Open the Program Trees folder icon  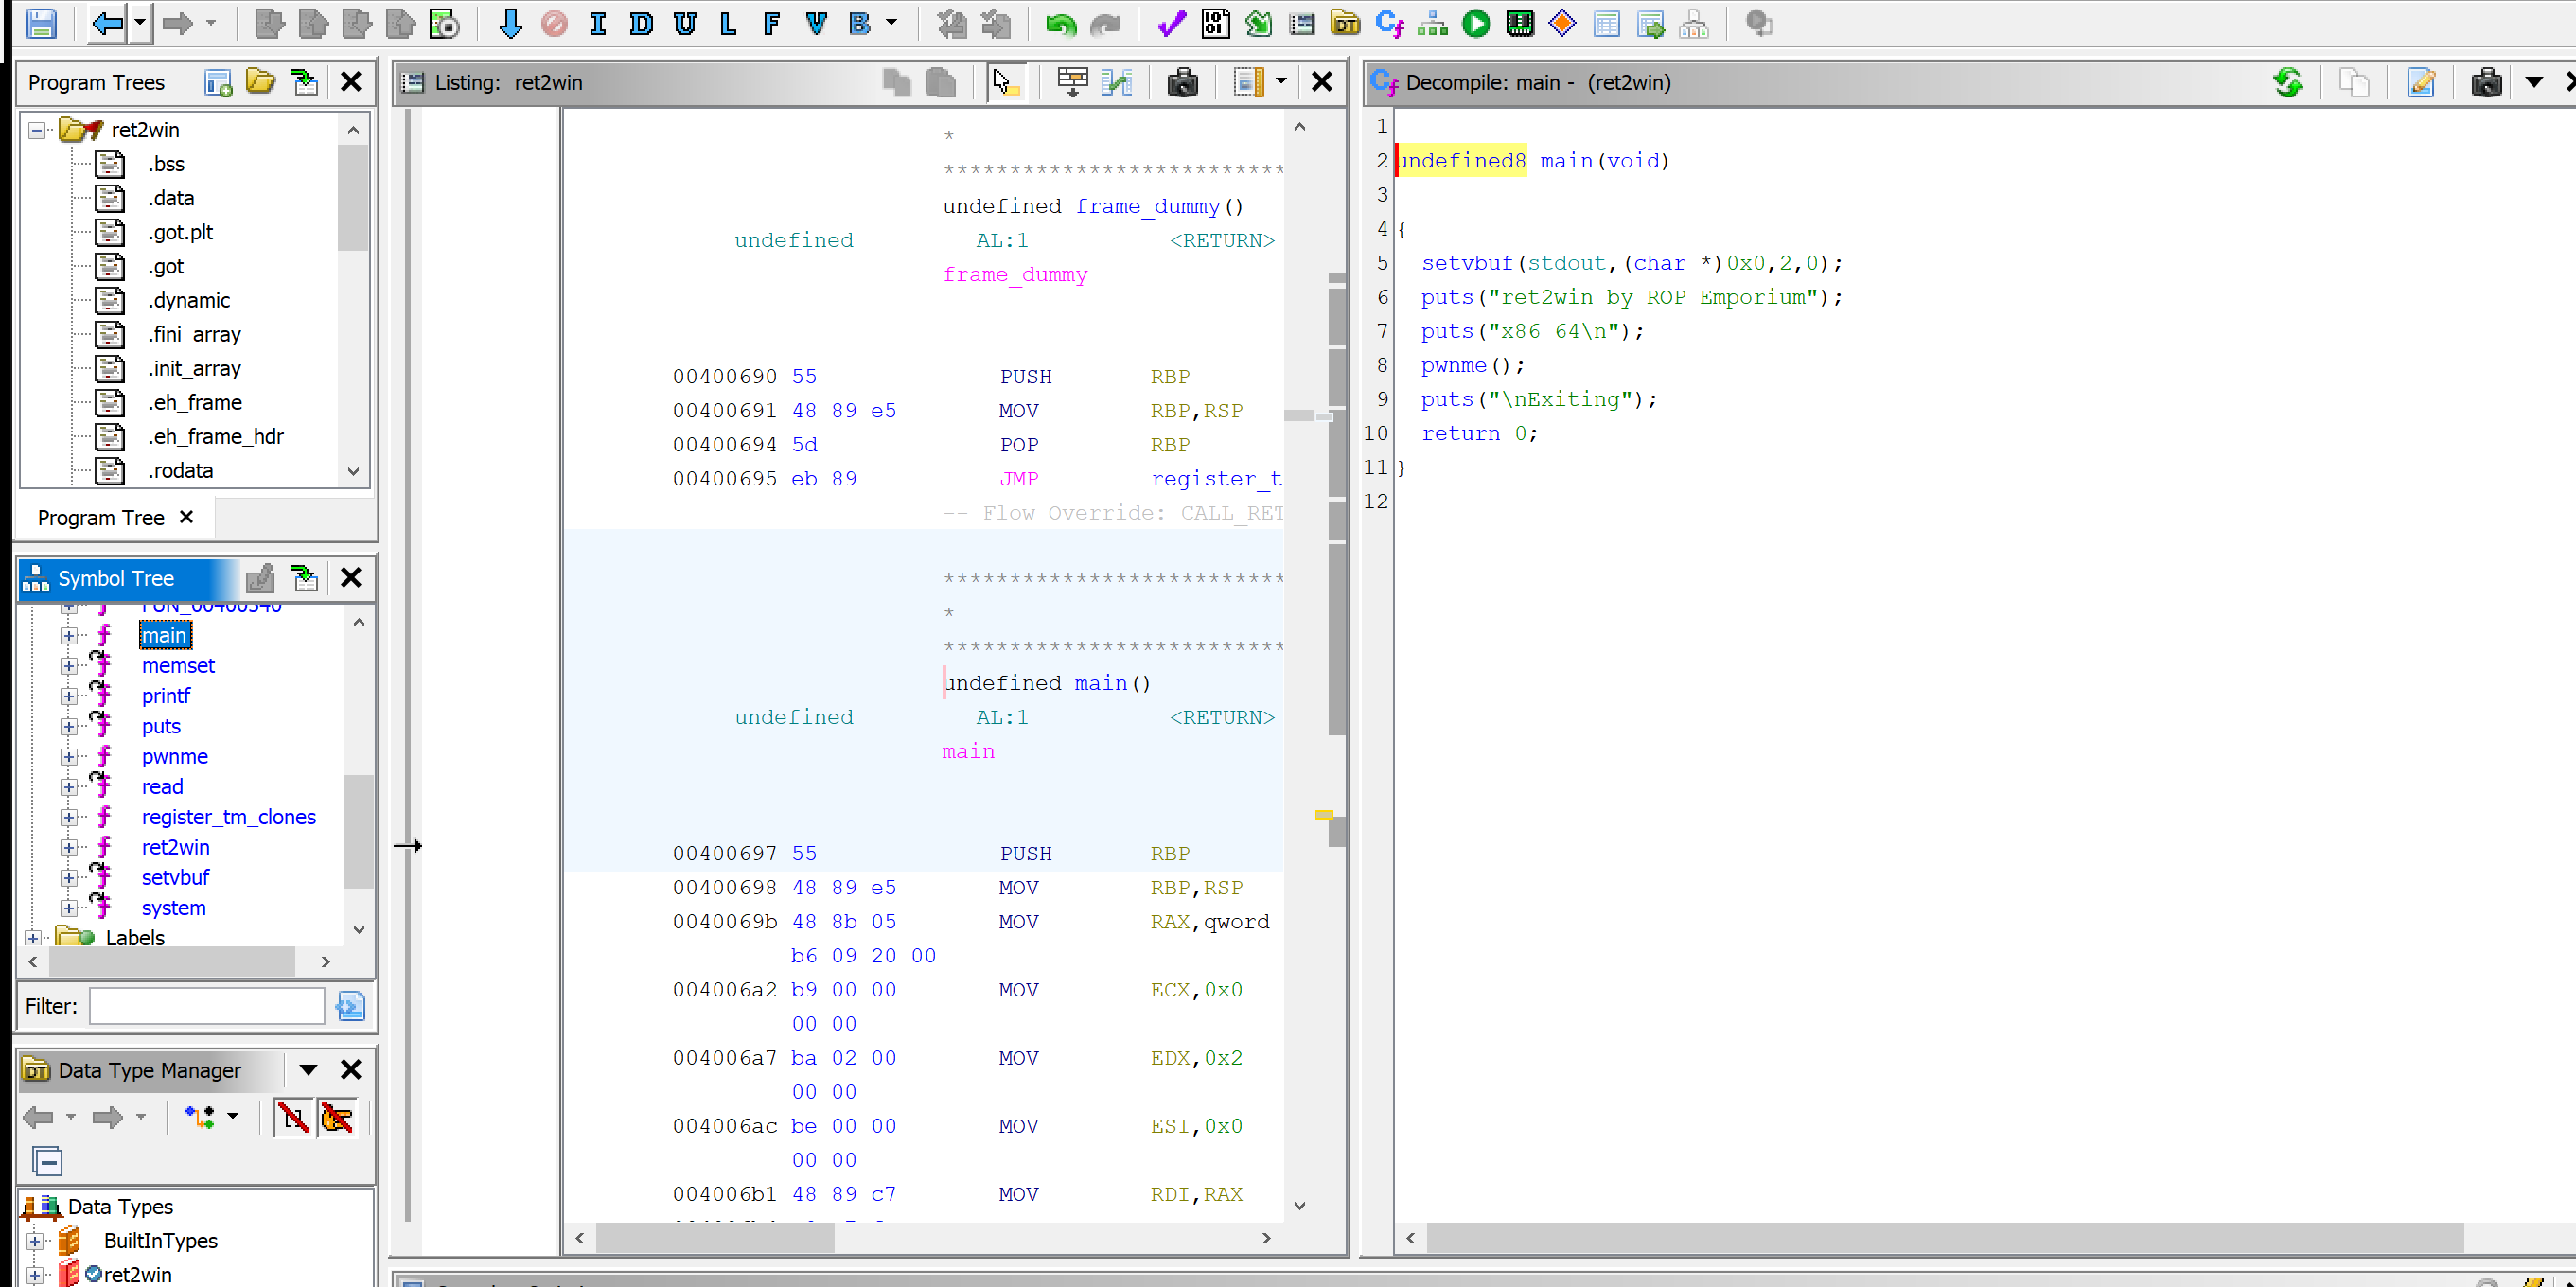[261, 82]
